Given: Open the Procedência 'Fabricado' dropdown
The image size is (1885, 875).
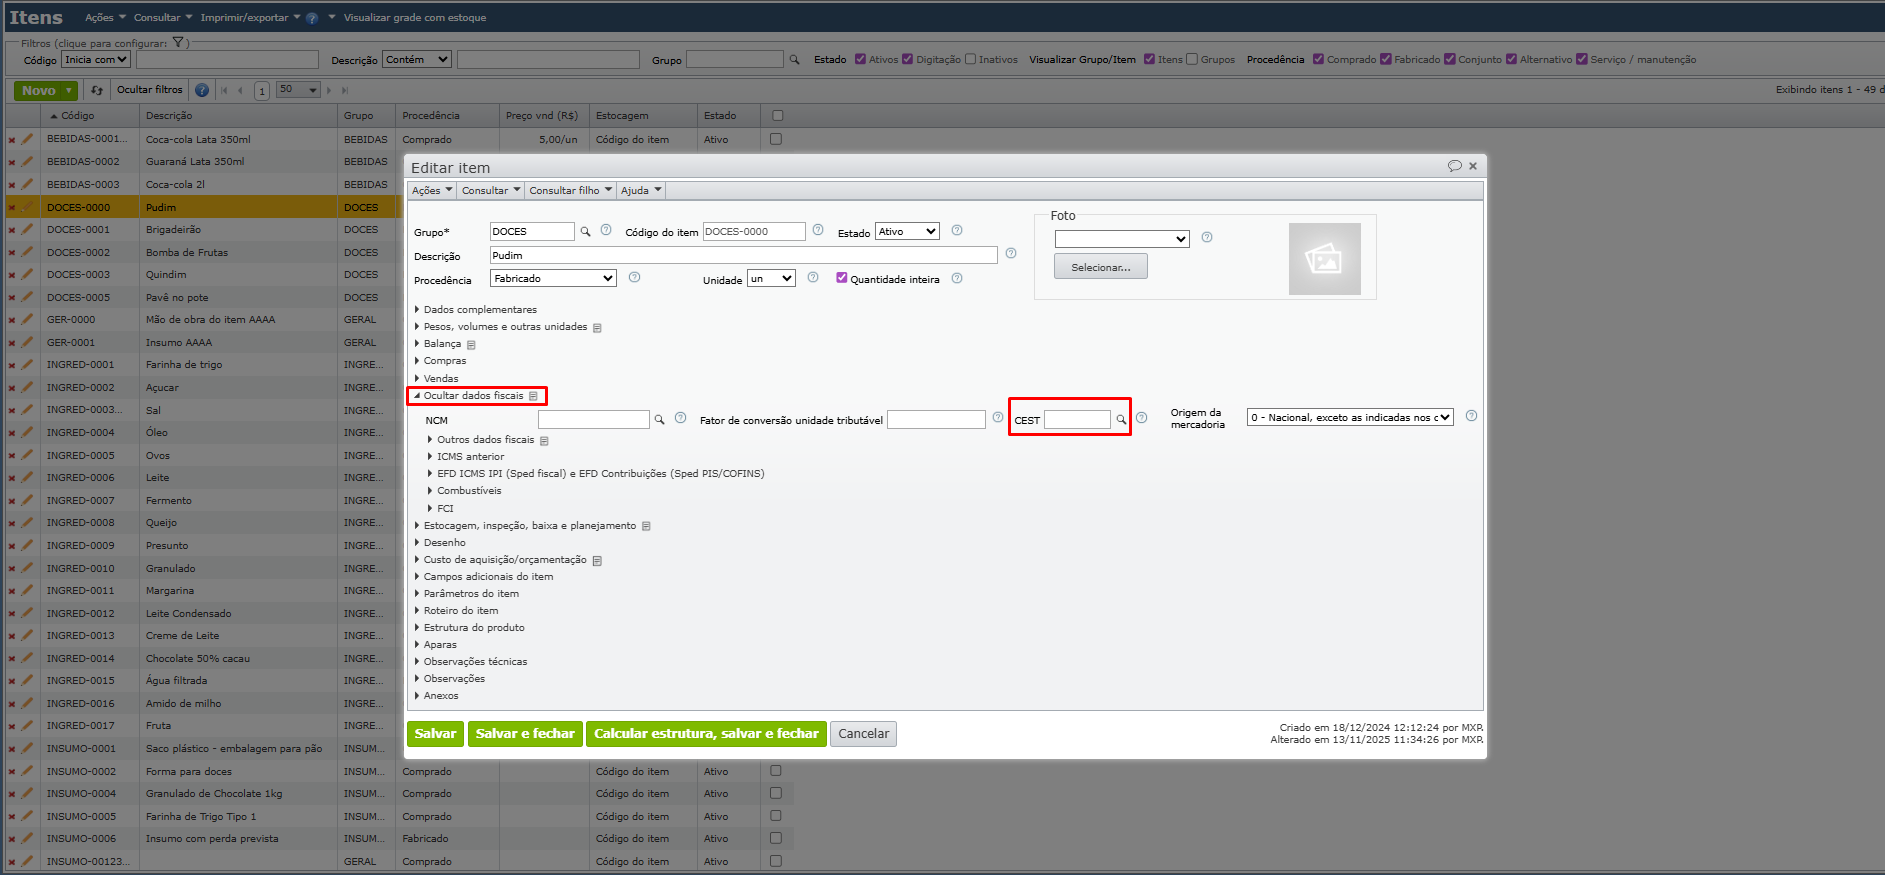Looking at the screenshot, I should tap(553, 279).
